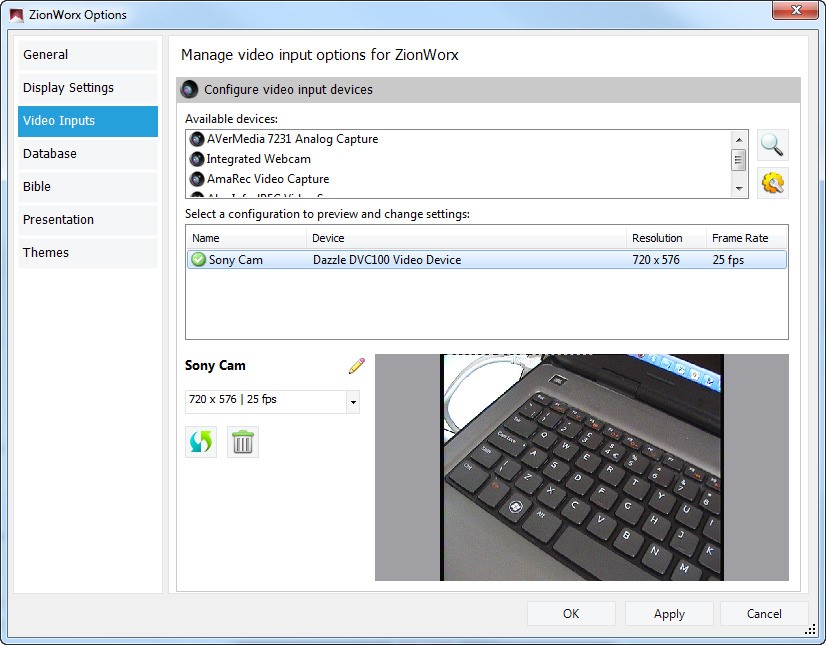The height and width of the screenshot is (645, 826).
Task: Rename Sony Cam with pencil icon
Action: point(356,366)
